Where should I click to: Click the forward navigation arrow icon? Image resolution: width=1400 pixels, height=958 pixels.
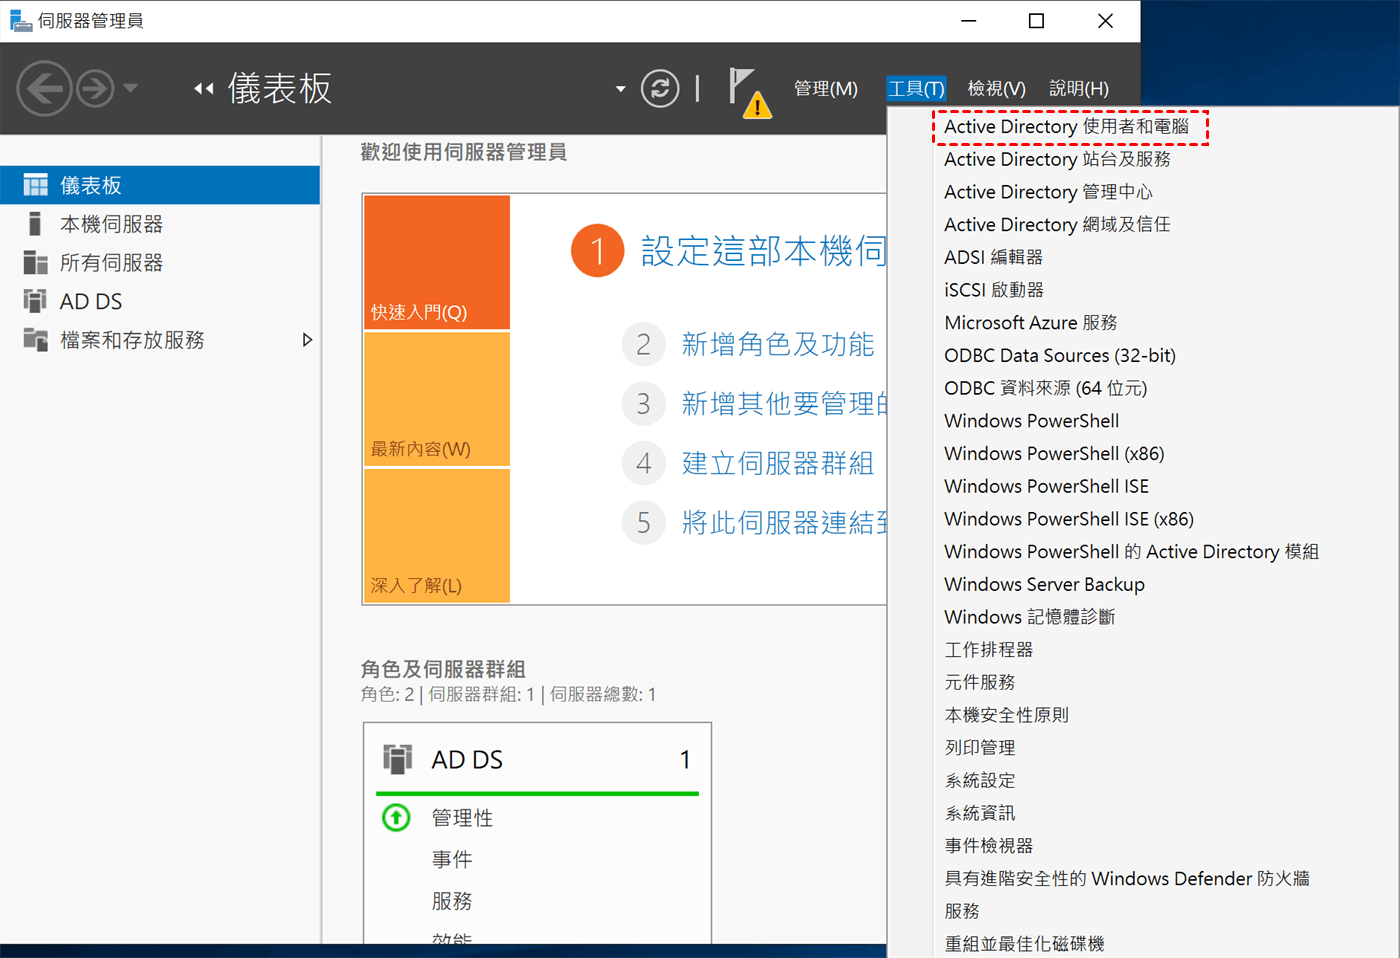point(95,89)
